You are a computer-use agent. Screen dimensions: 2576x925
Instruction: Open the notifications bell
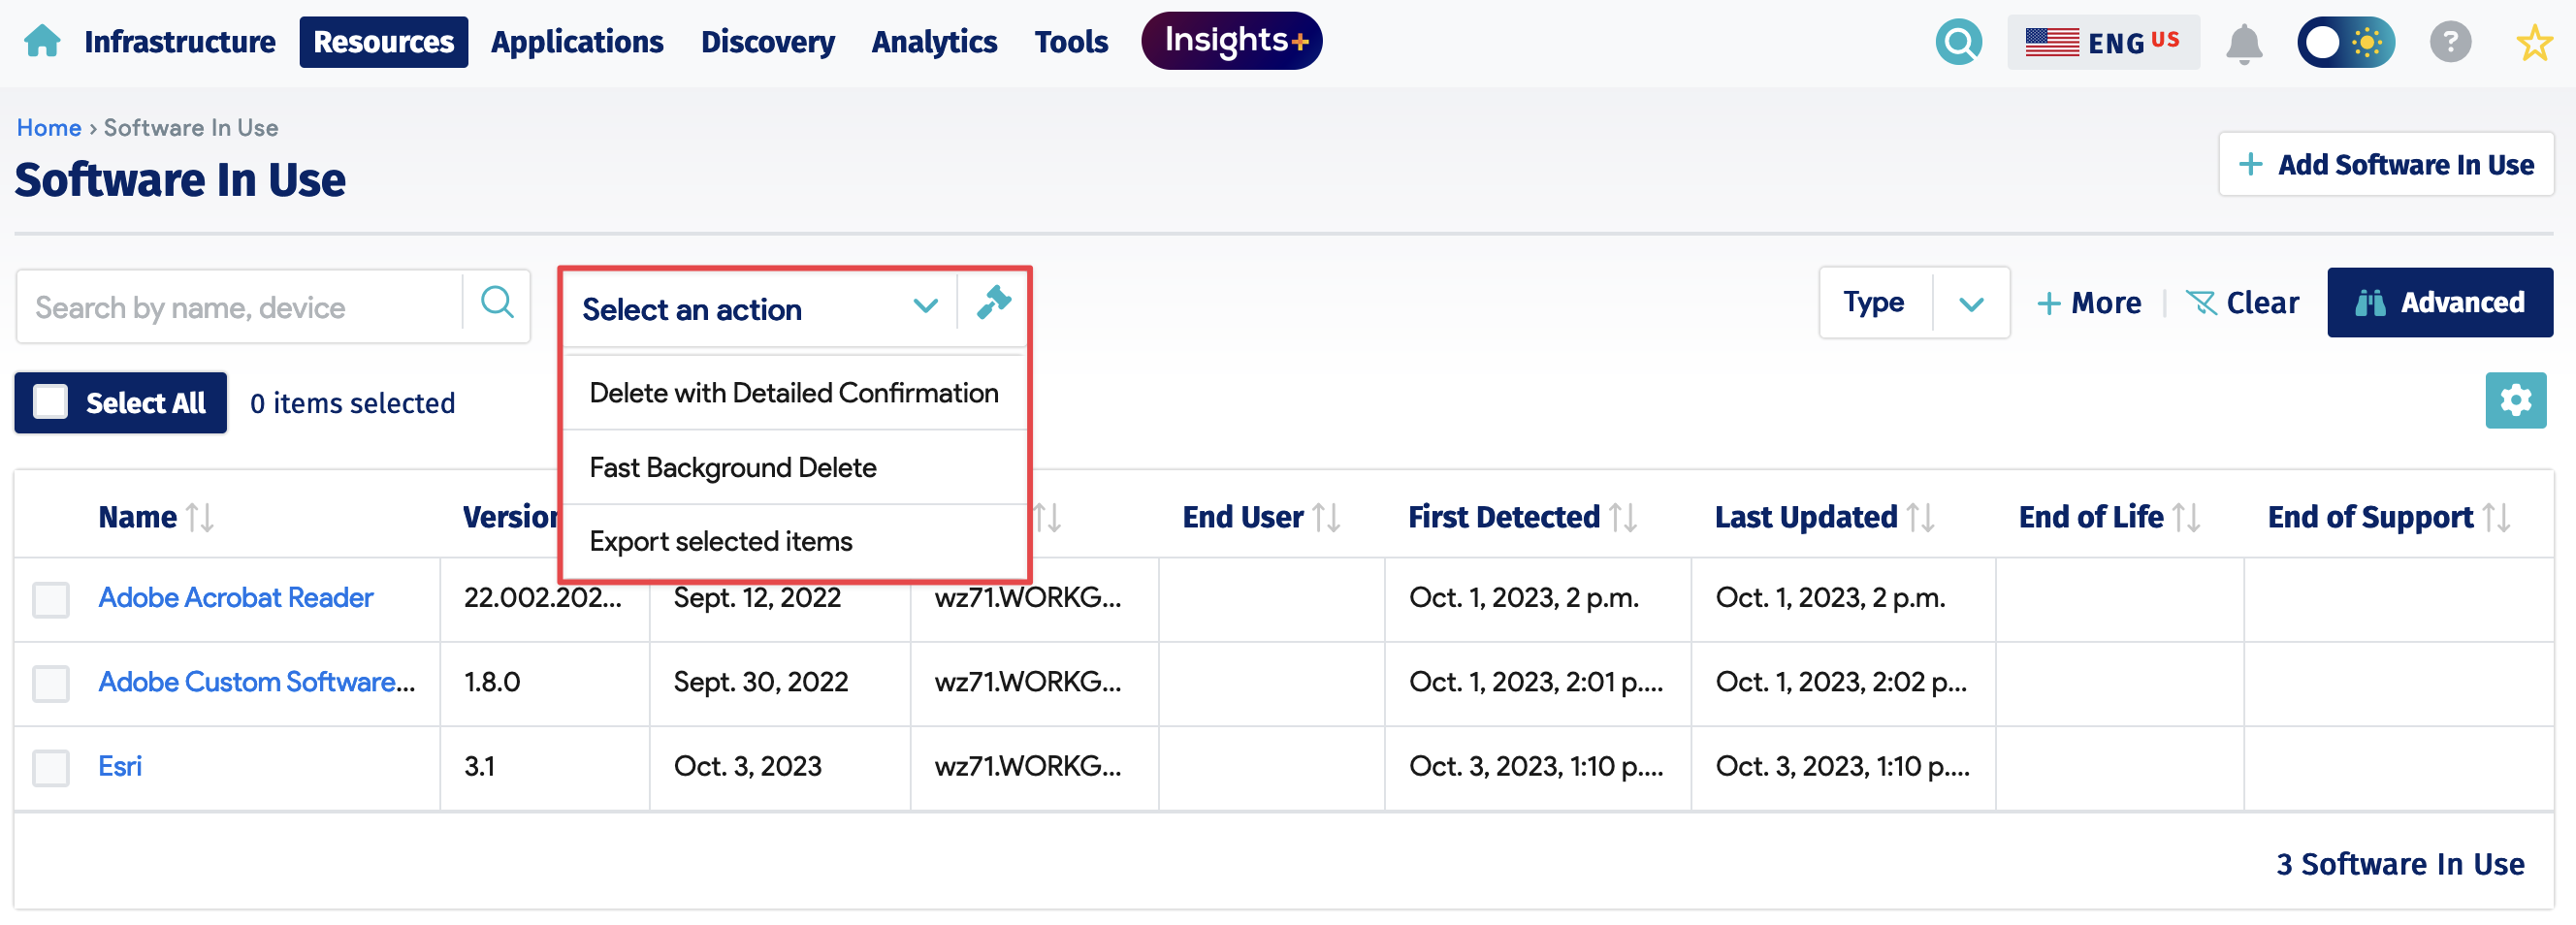click(x=2243, y=43)
